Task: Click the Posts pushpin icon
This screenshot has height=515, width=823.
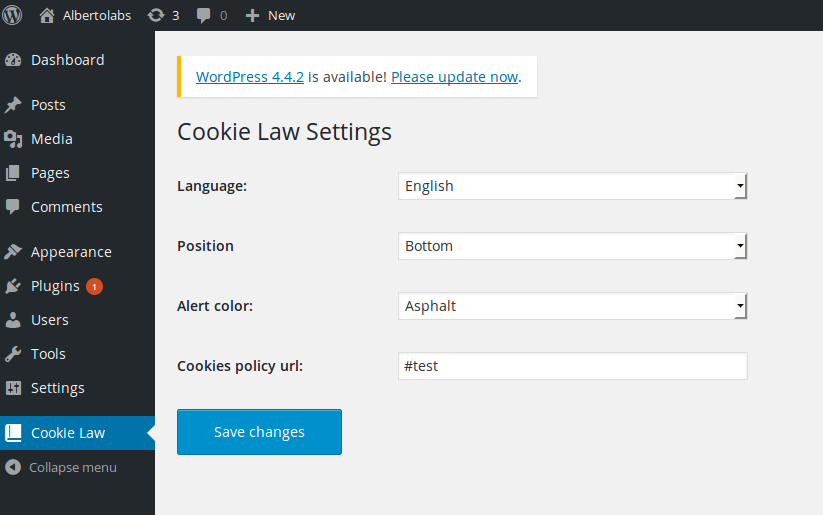Action: 13,105
